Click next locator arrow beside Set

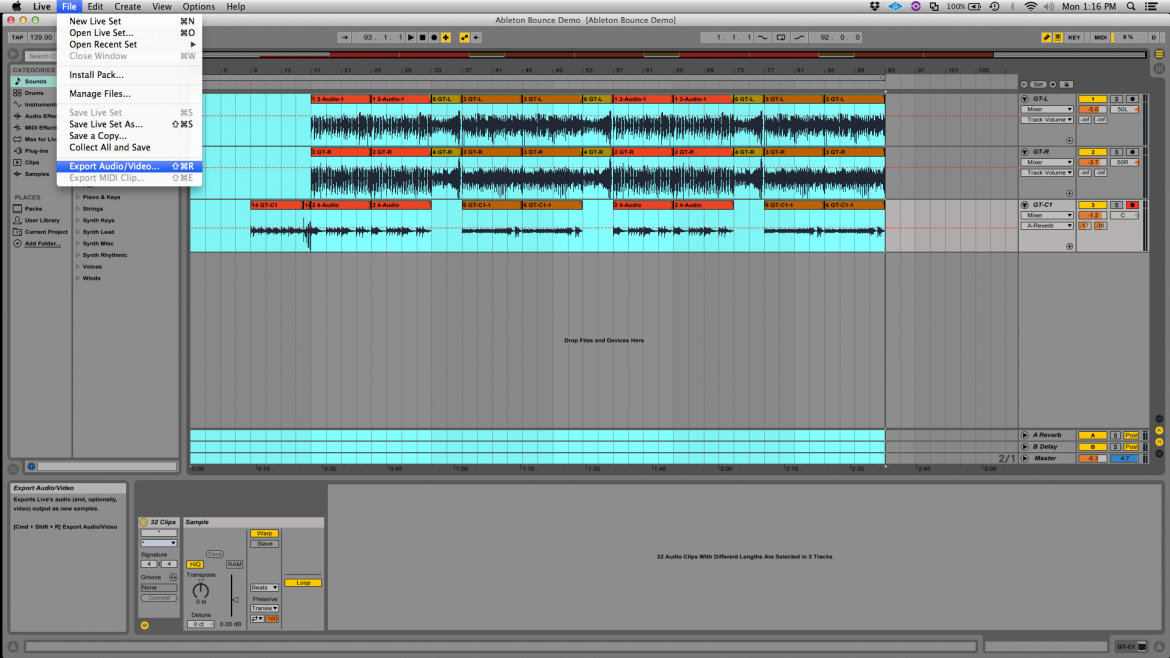(1053, 84)
